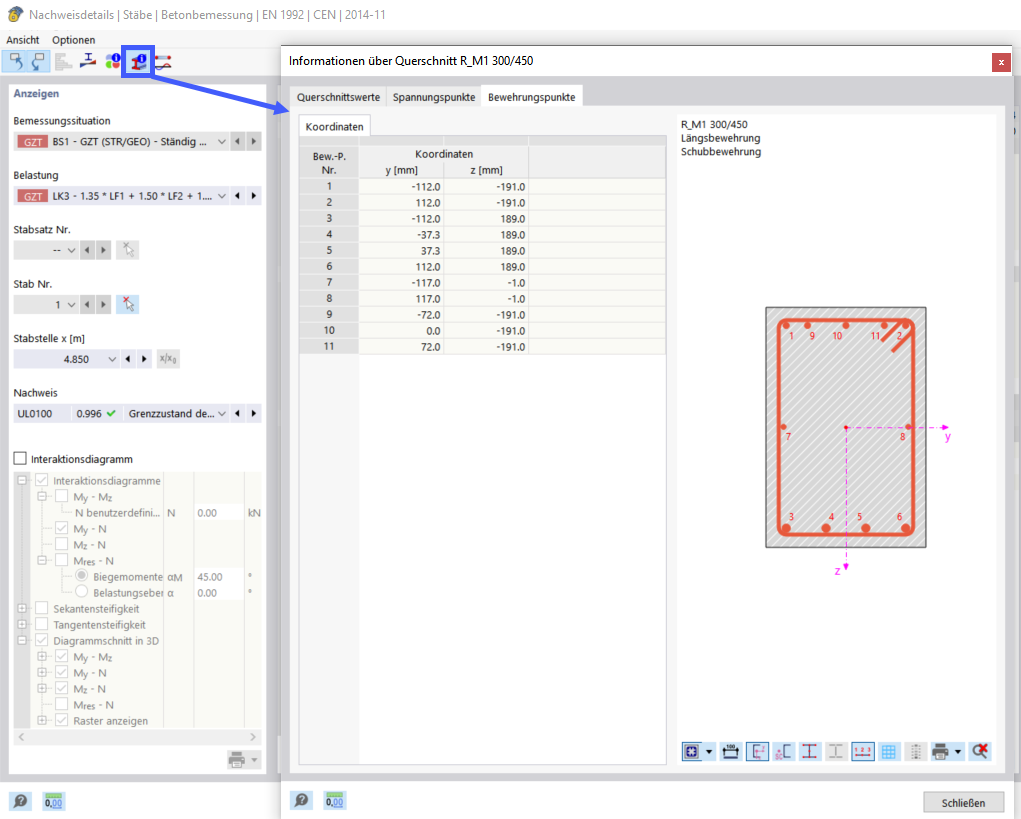Open the Nachweis Grenzzustand dropdown
The height and width of the screenshot is (819, 1021).
tap(221, 413)
